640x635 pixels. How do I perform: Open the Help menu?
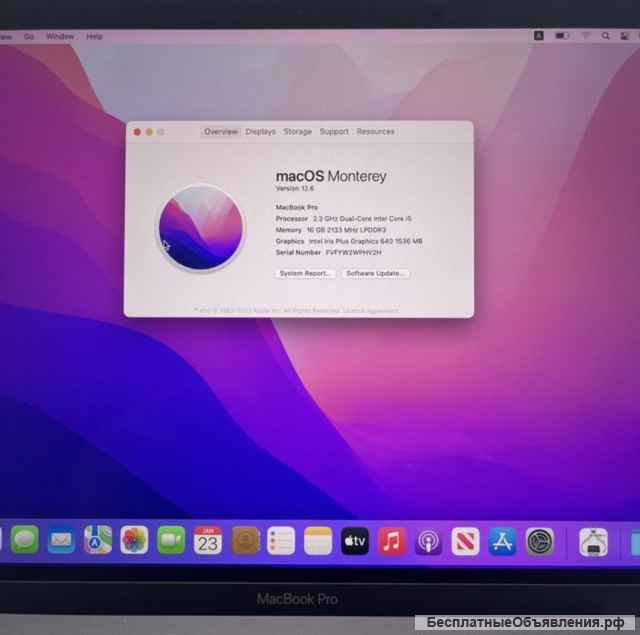[x=94, y=36]
